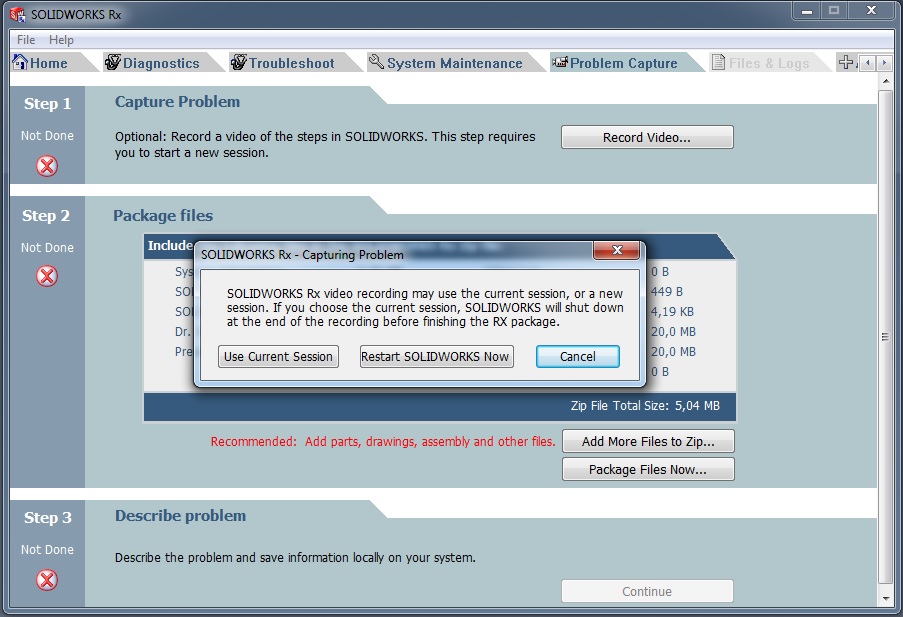Click the System Maintenance wrench icon

376,63
